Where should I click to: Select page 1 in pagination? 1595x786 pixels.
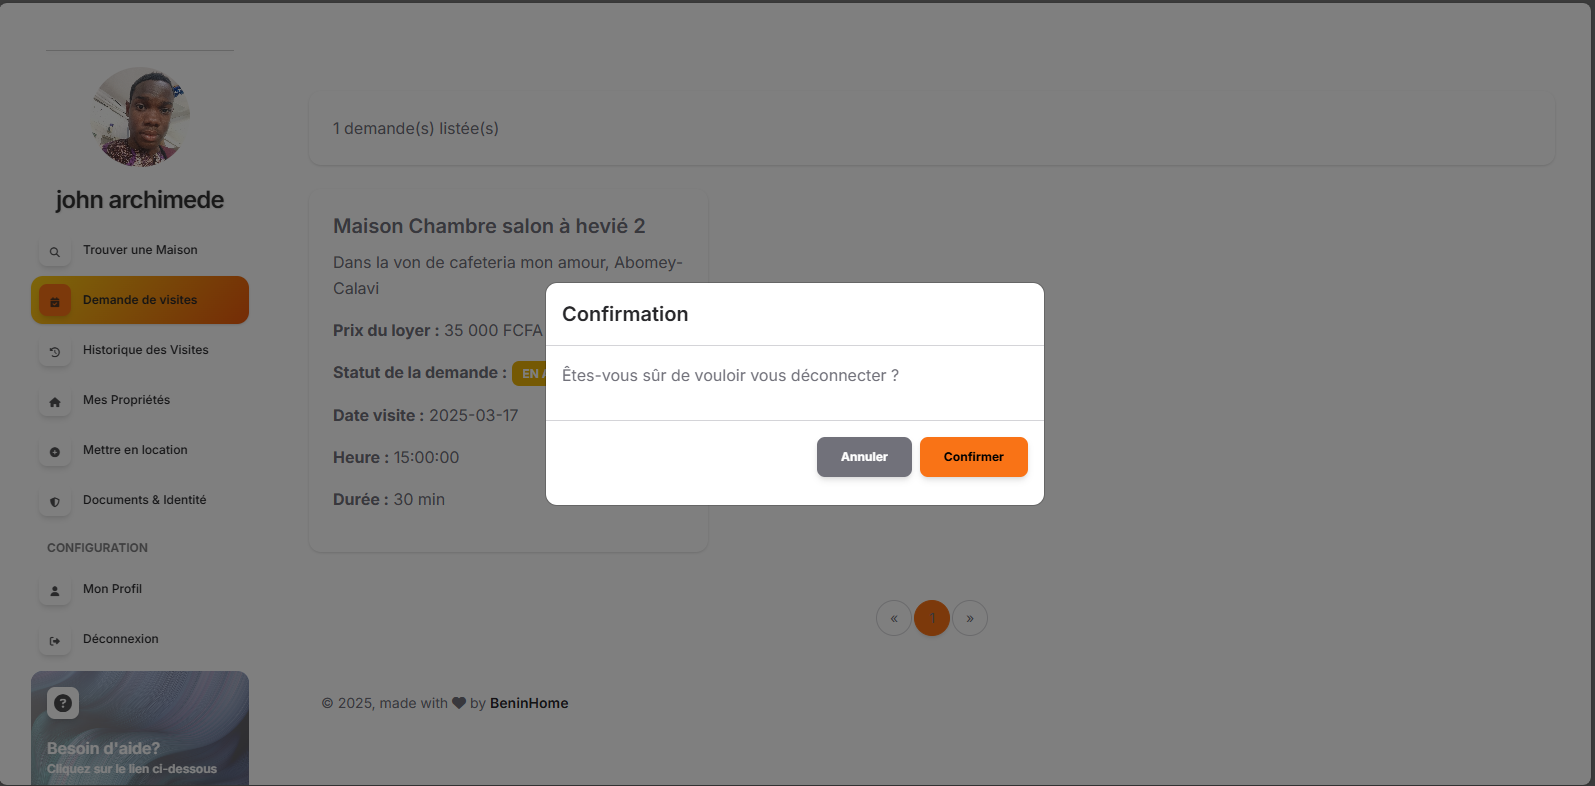pyautogui.click(x=932, y=618)
